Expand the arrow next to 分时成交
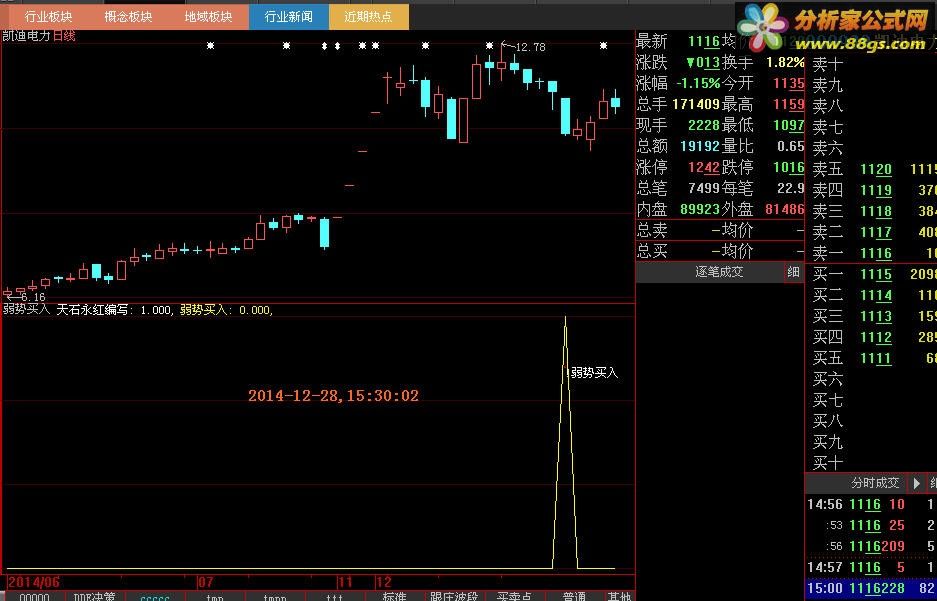 [917, 483]
